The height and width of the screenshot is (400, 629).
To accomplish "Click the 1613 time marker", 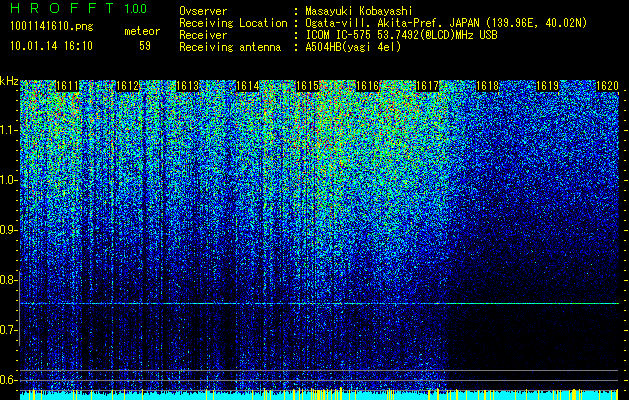I will (x=187, y=86).
